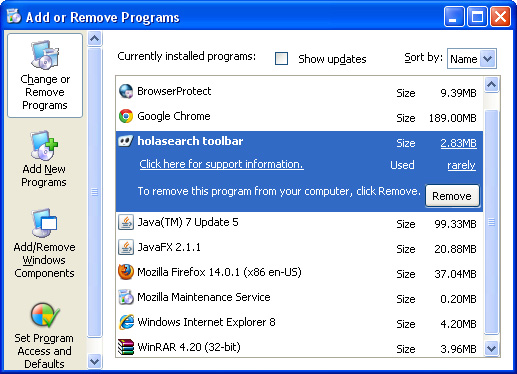Open the Add New Programs icon
This screenshot has height=374, width=517.
(44, 145)
